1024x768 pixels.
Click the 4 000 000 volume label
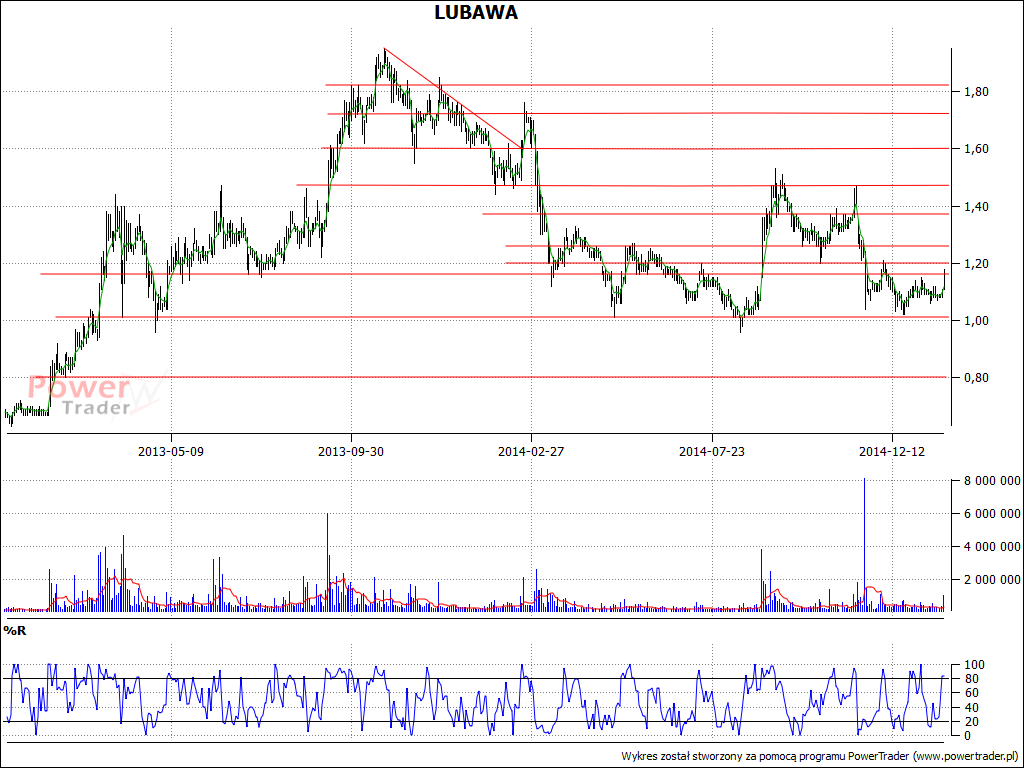click(x=993, y=547)
